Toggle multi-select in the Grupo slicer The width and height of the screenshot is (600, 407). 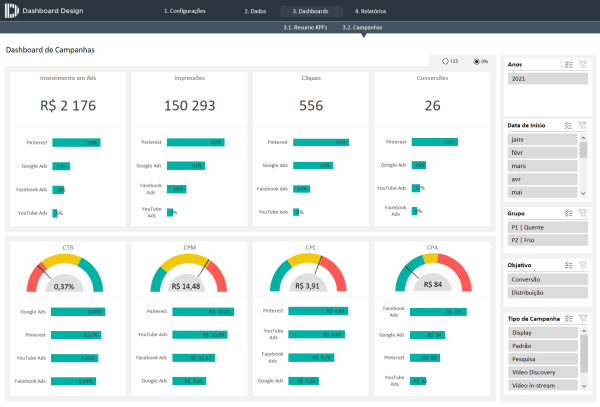coord(568,214)
